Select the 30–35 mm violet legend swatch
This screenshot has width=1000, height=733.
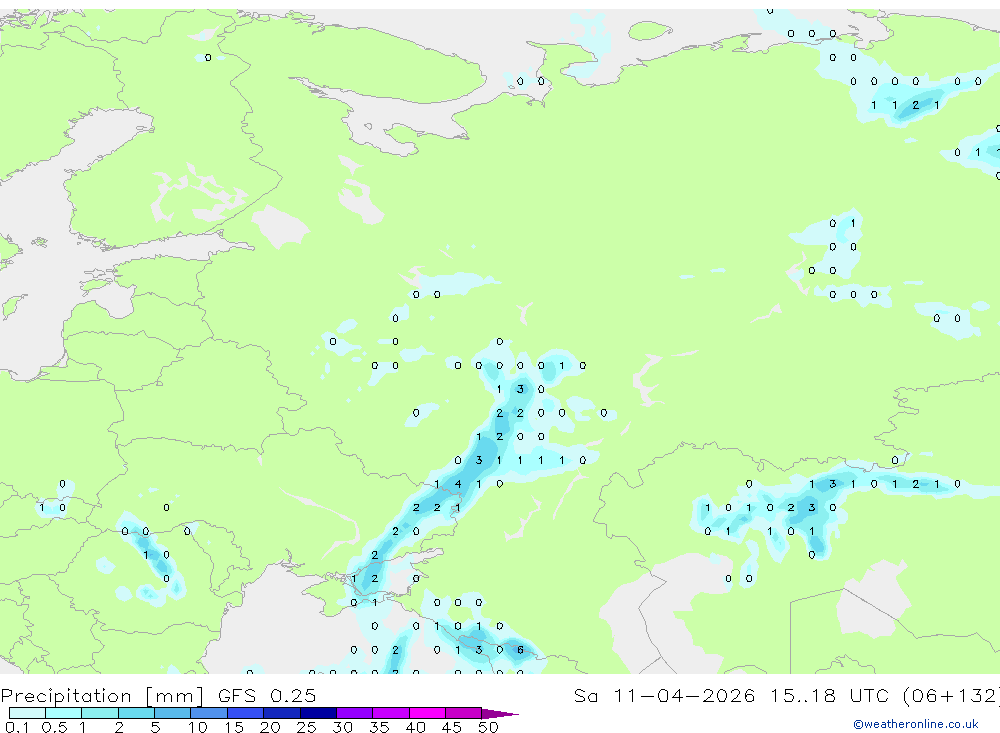pyautogui.click(x=355, y=713)
